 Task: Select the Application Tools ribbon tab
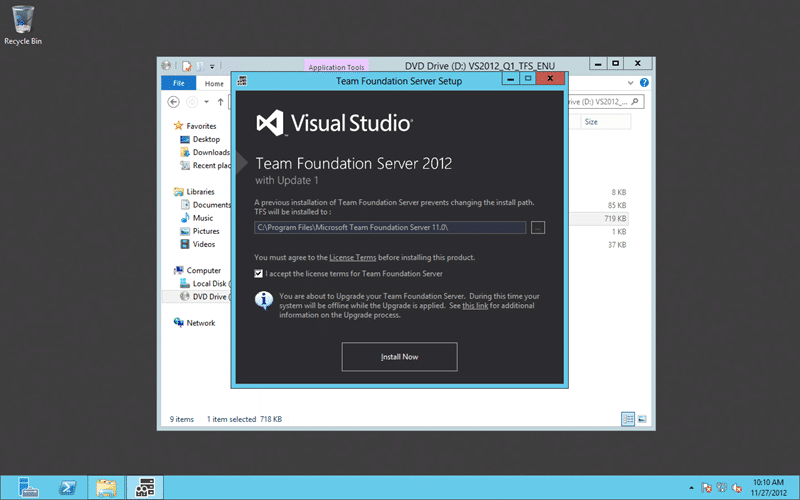pyautogui.click(x=336, y=66)
